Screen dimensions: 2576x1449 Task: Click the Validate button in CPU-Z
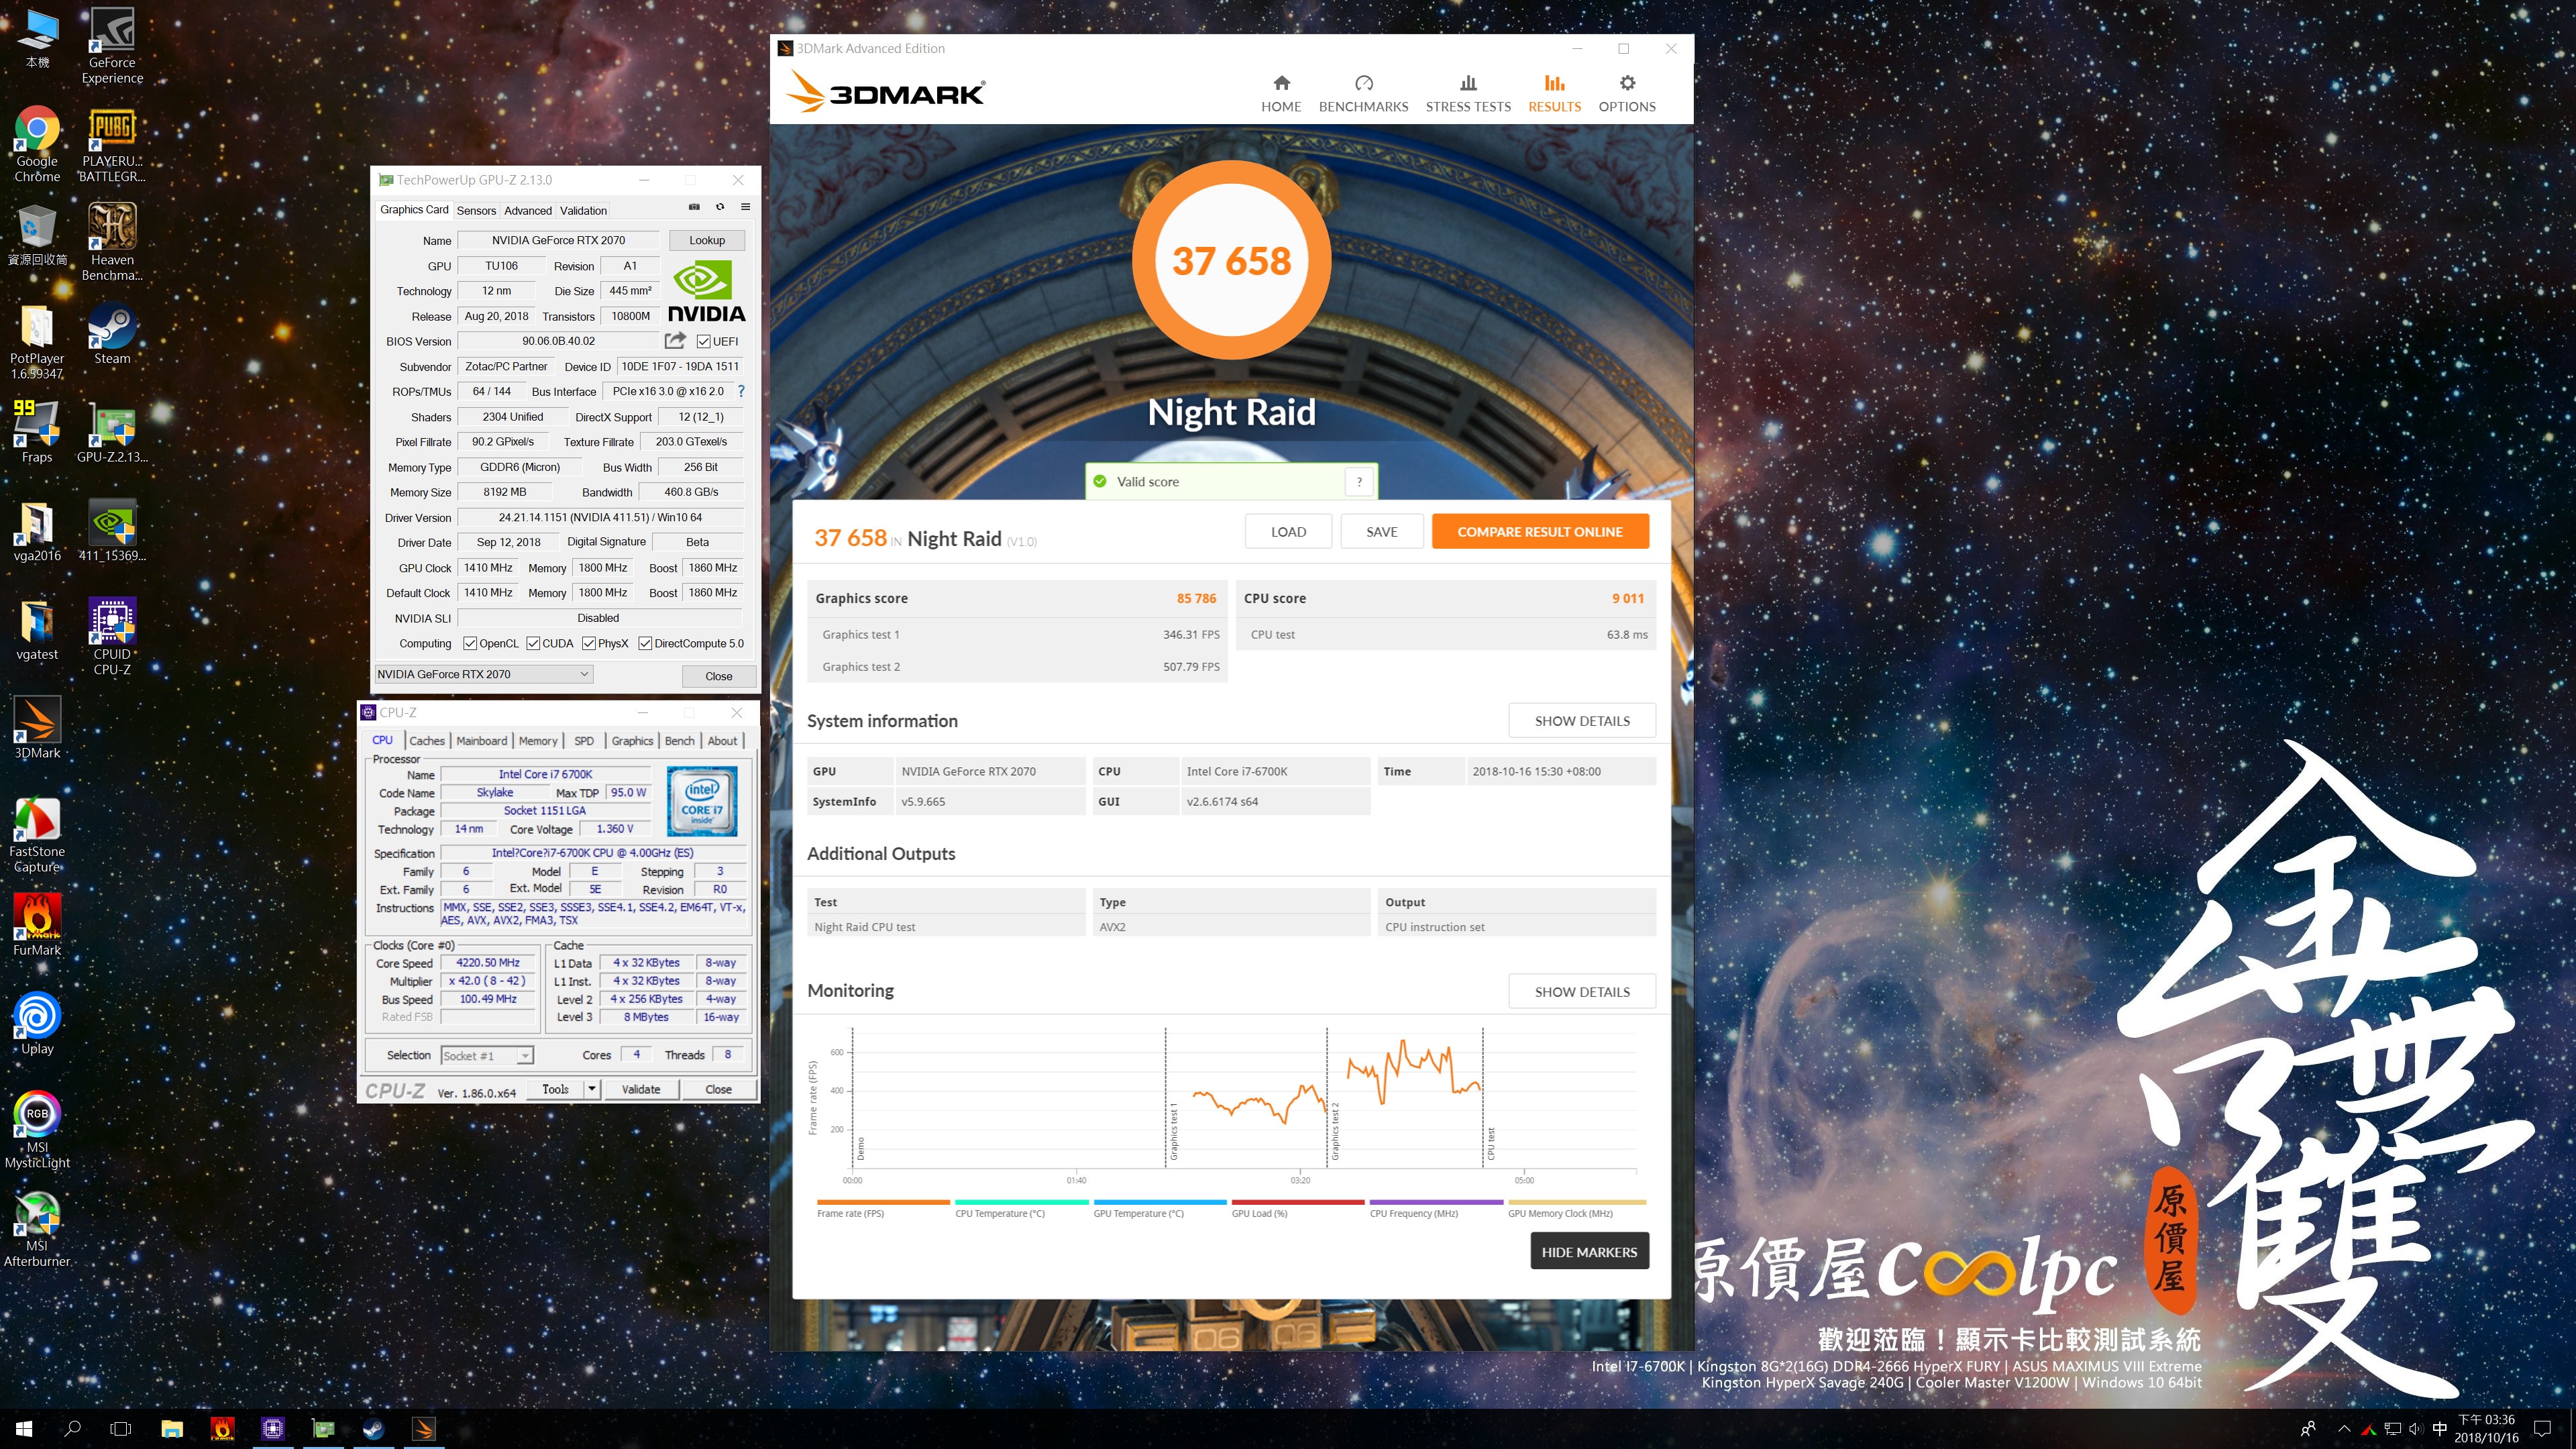point(640,1089)
